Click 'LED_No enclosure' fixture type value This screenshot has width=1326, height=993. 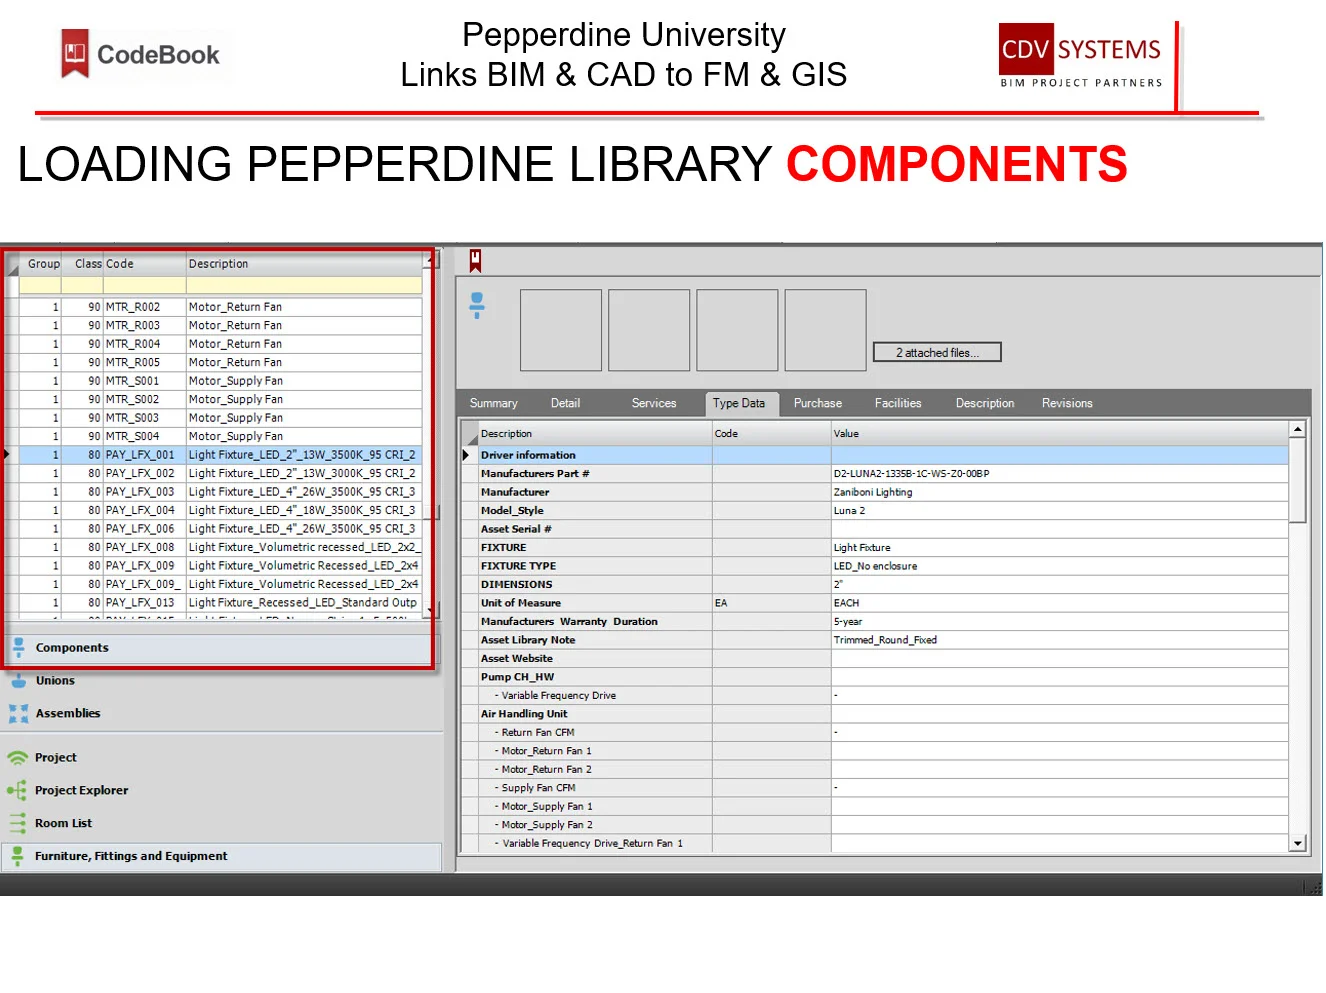click(x=875, y=566)
